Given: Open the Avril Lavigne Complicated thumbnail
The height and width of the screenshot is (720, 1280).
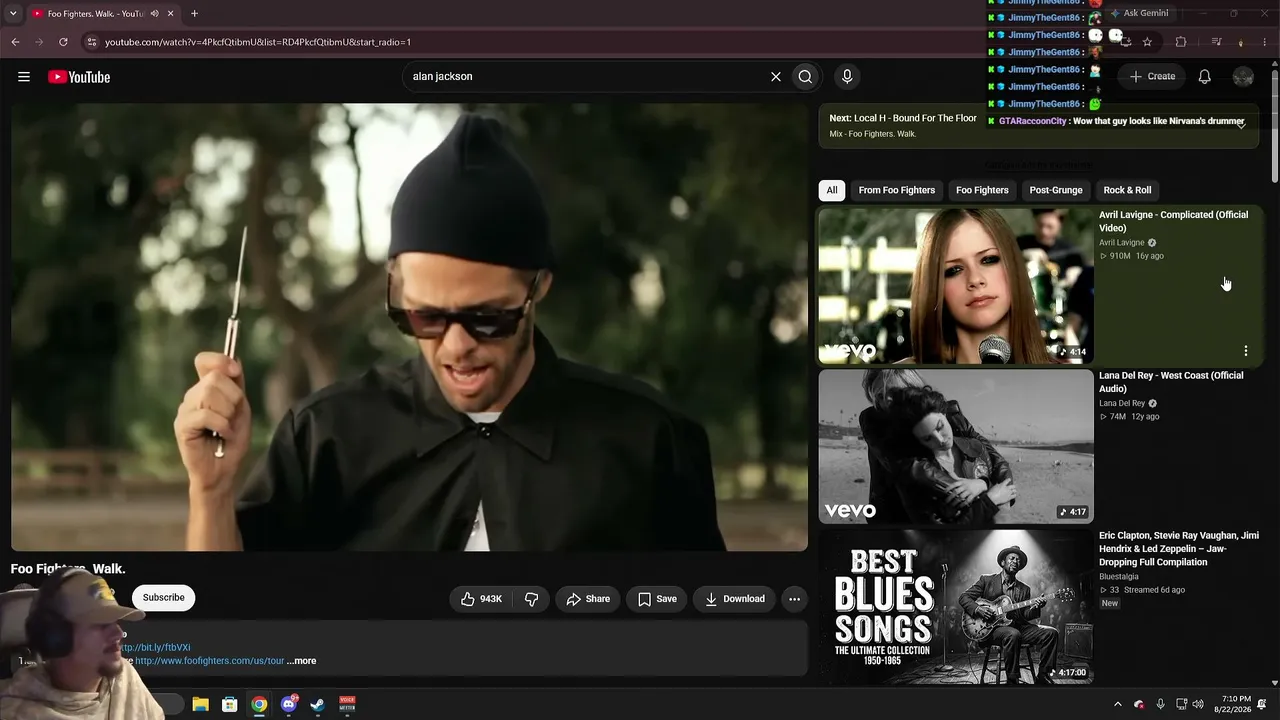Looking at the screenshot, I should click(956, 286).
